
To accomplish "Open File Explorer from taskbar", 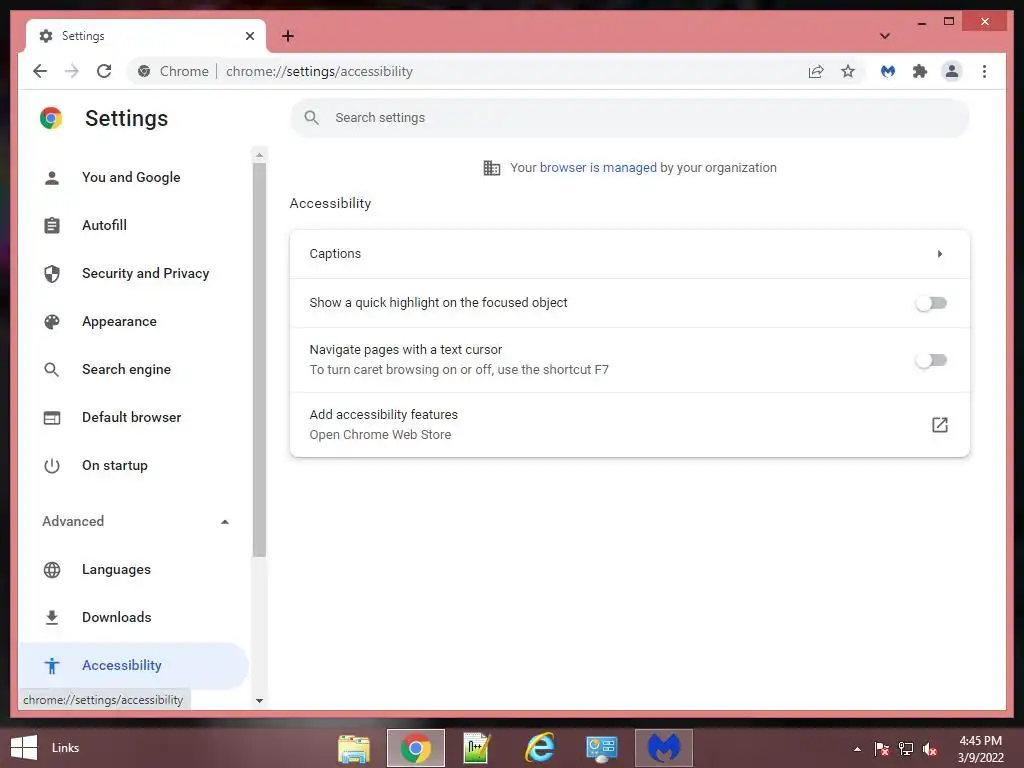I will (353, 748).
